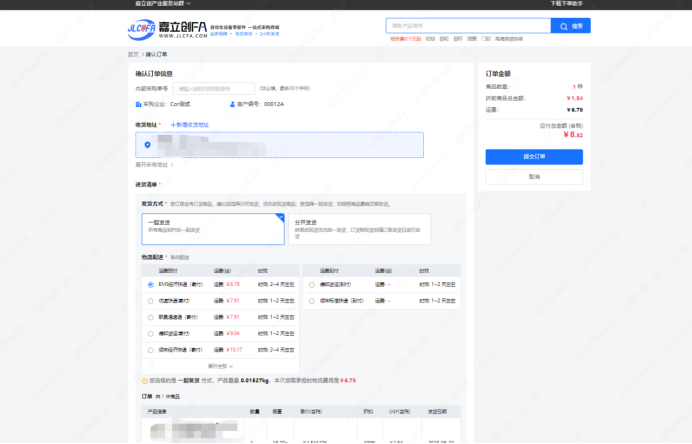692x444 pixels.
Task: Click the orange info icon in shipping summary
Action: point(145,380)
